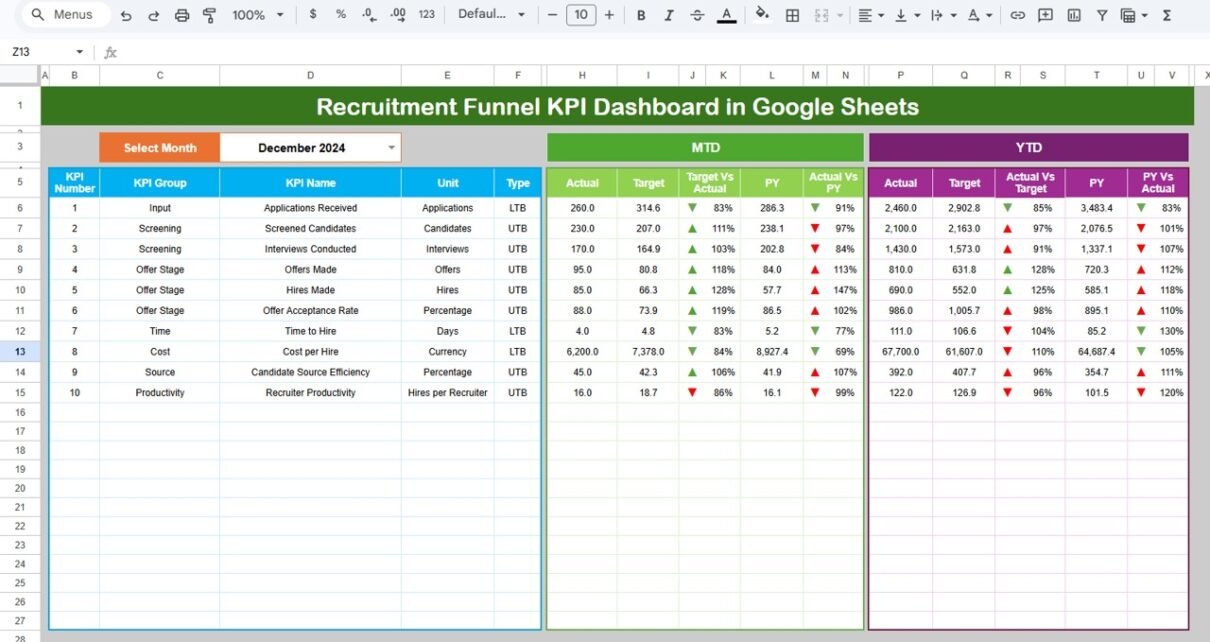Open the Borders tool
The image size is (1210, 642).
coord(792,15)
